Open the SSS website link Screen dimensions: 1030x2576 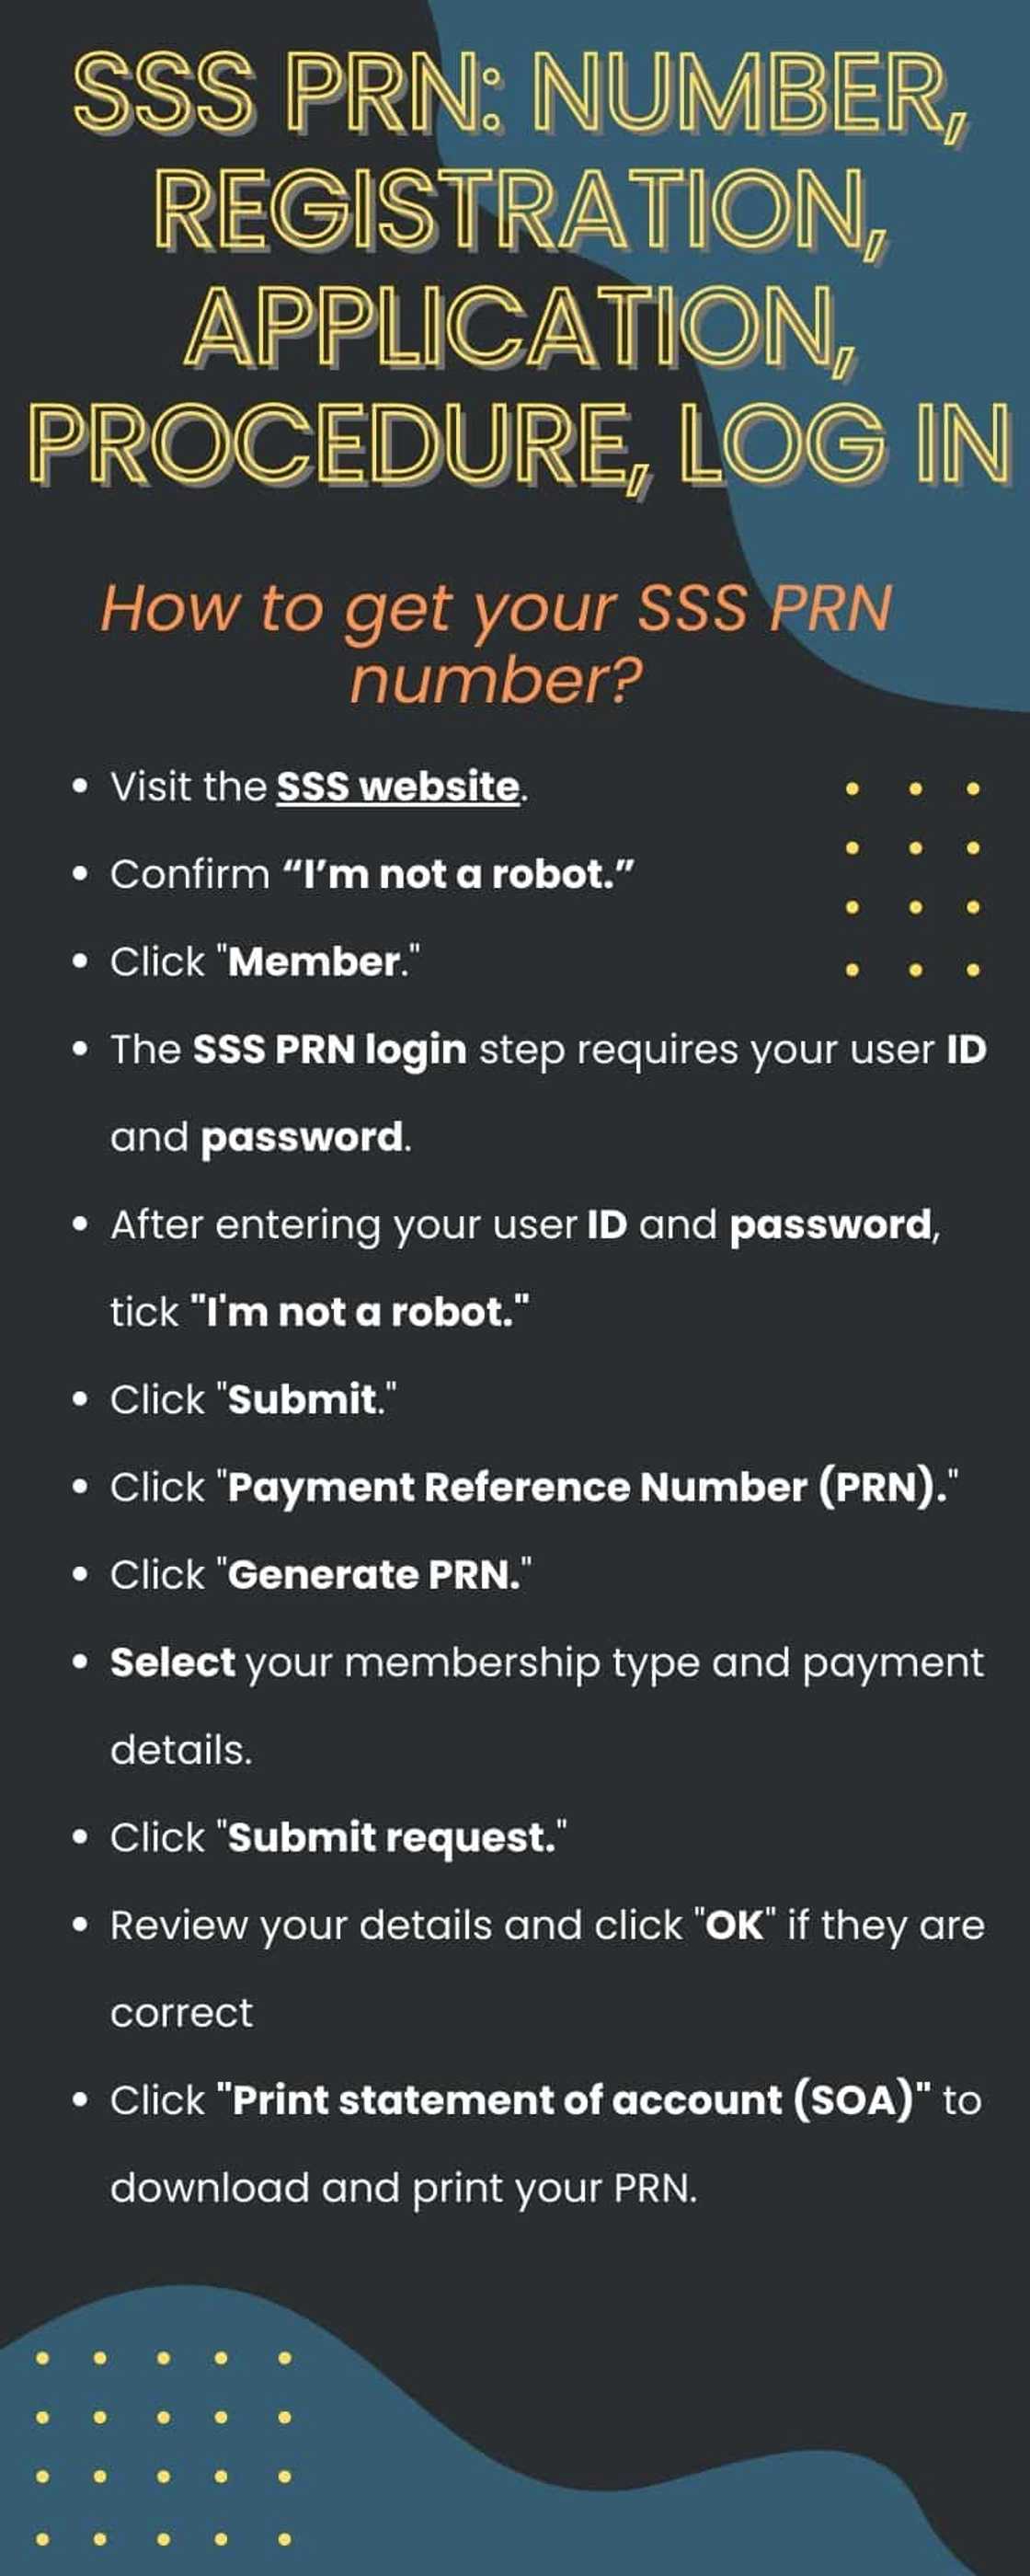tap(398, 787)
